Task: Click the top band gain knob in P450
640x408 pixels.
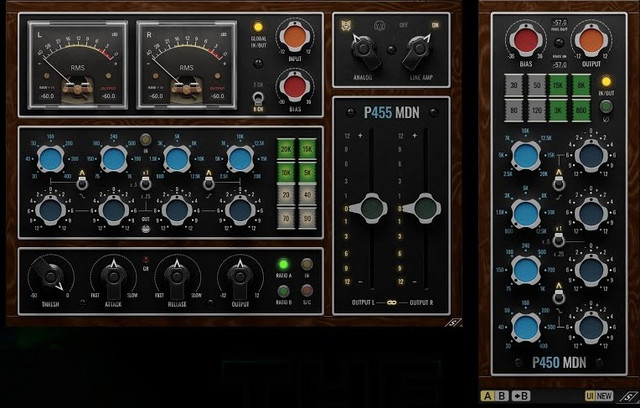Action: coord(591,155)
